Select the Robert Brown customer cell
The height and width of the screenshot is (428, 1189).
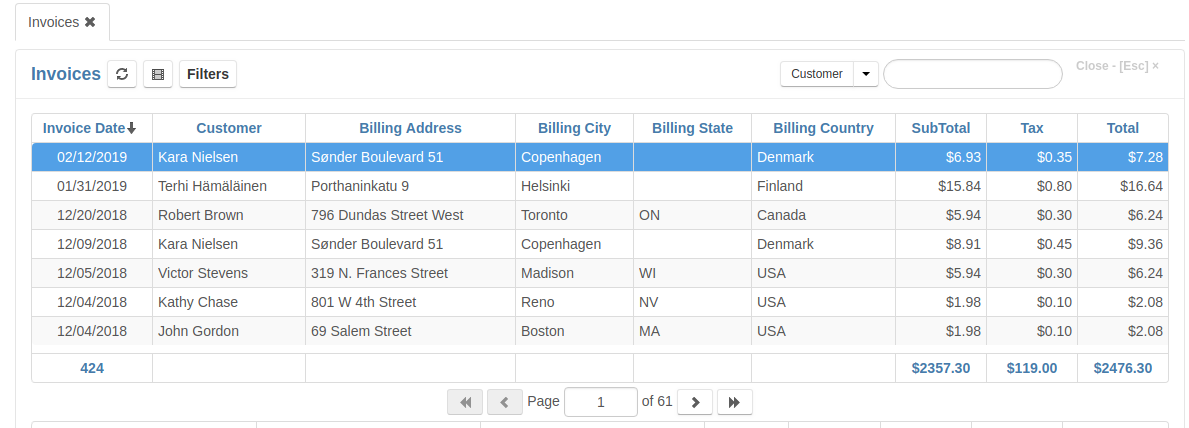[229, 215]
